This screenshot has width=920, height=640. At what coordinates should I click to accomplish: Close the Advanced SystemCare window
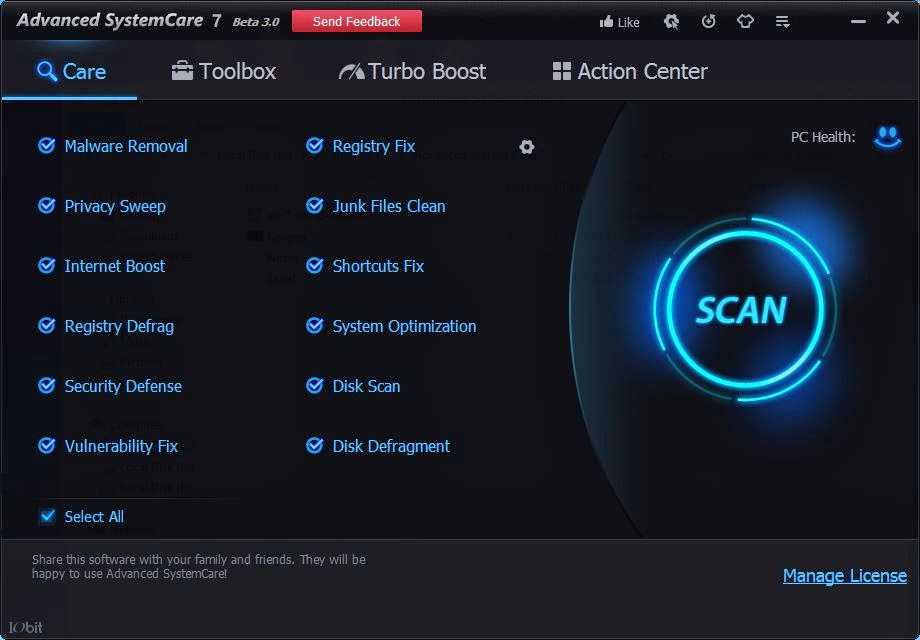(893, 18)
